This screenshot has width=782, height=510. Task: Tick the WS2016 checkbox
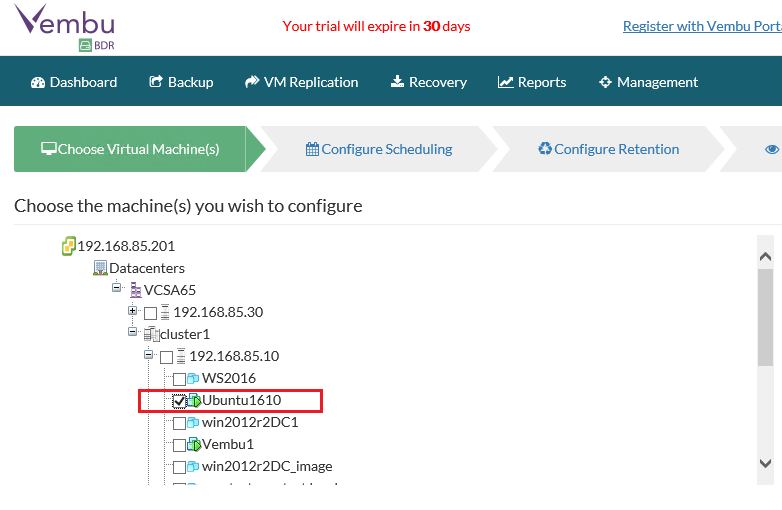[179, 379]
